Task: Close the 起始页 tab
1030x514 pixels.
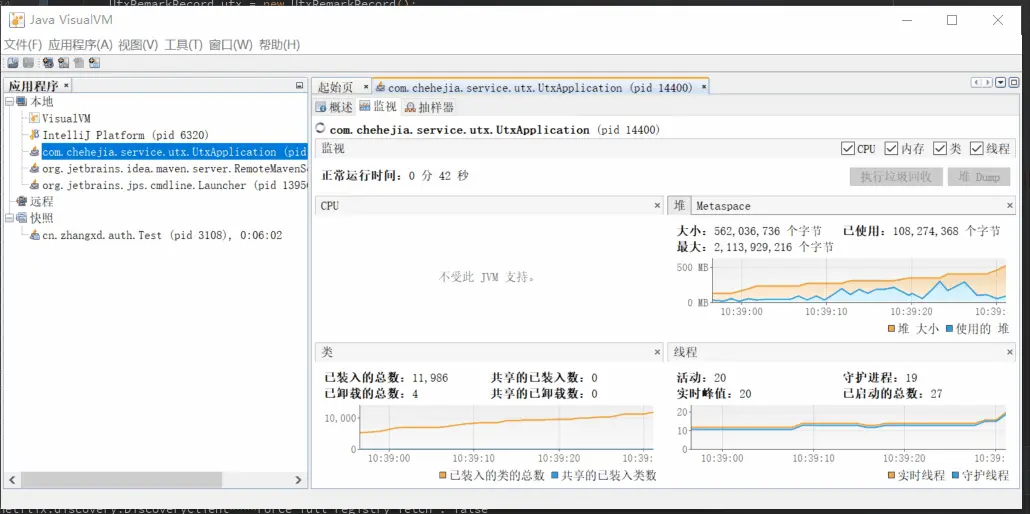Action: coord(365,87)
